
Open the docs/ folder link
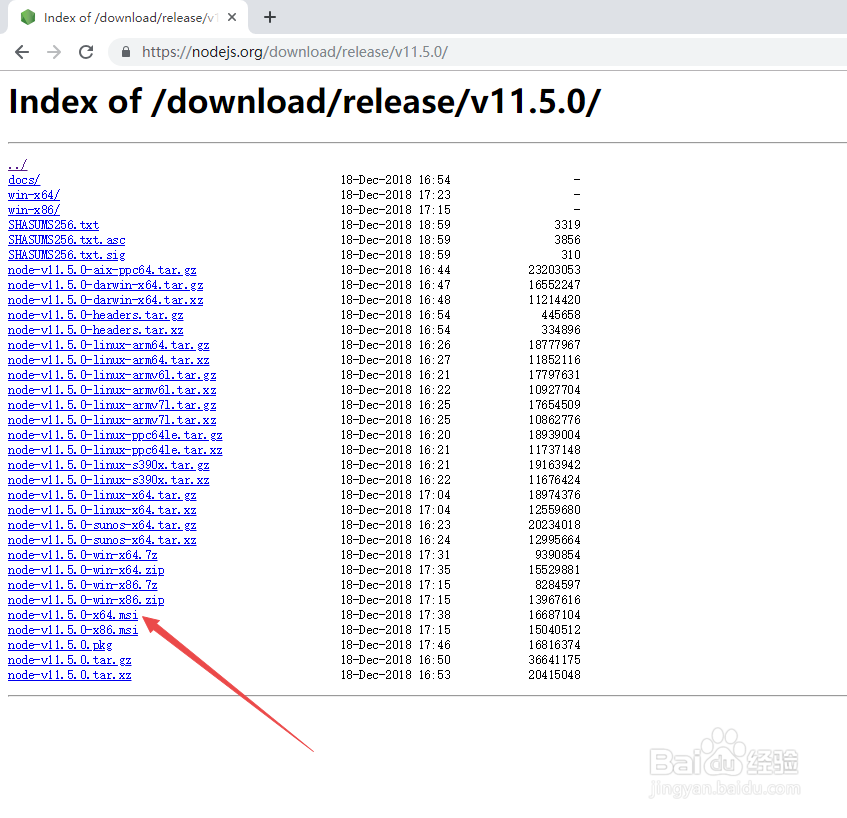click(24, 180)
